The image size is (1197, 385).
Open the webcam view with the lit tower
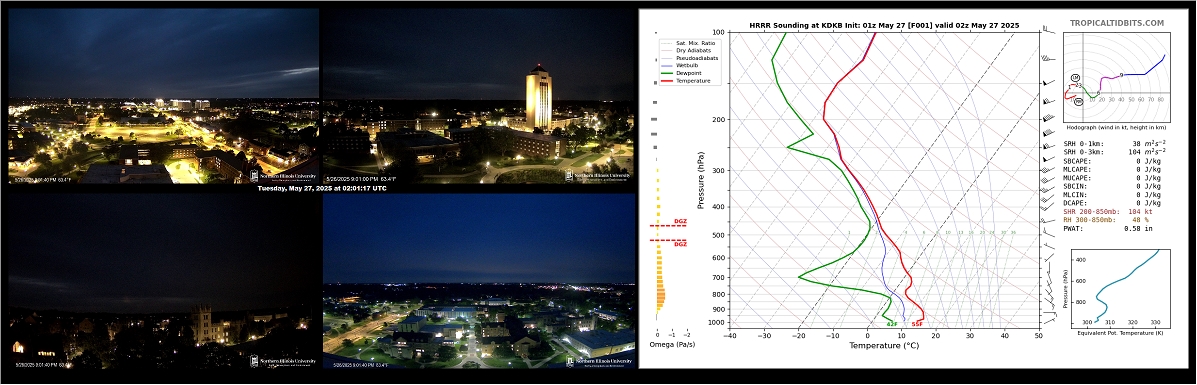(x=478, y=95)
